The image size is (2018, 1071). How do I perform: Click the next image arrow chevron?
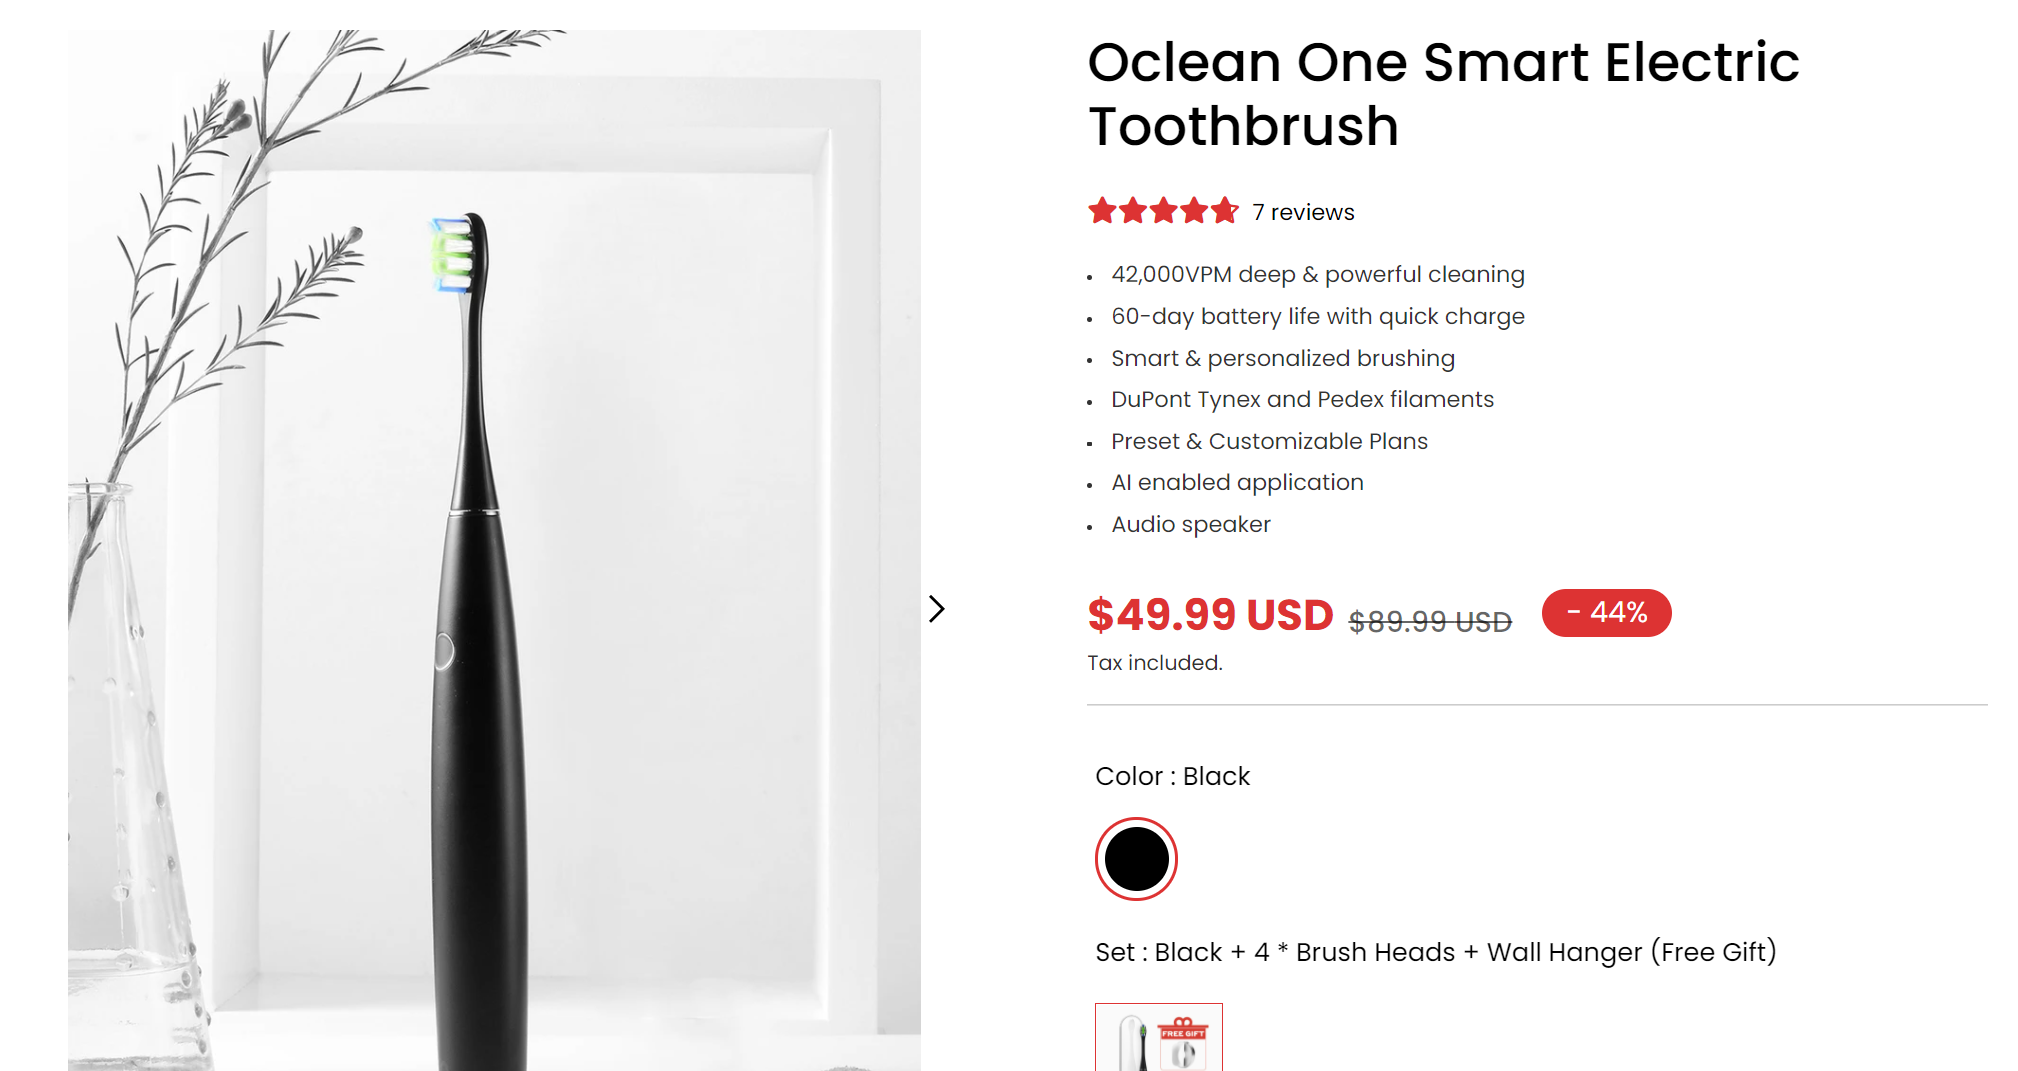[x=936, y=609]
